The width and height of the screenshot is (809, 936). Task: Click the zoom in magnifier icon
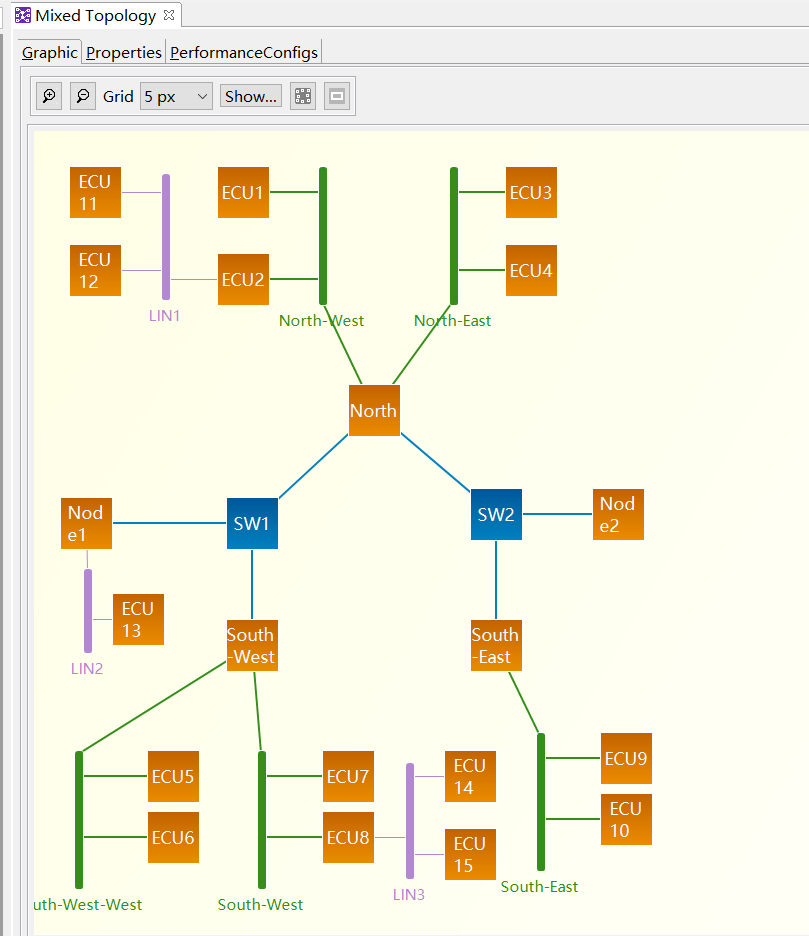(x=49, y=96)
